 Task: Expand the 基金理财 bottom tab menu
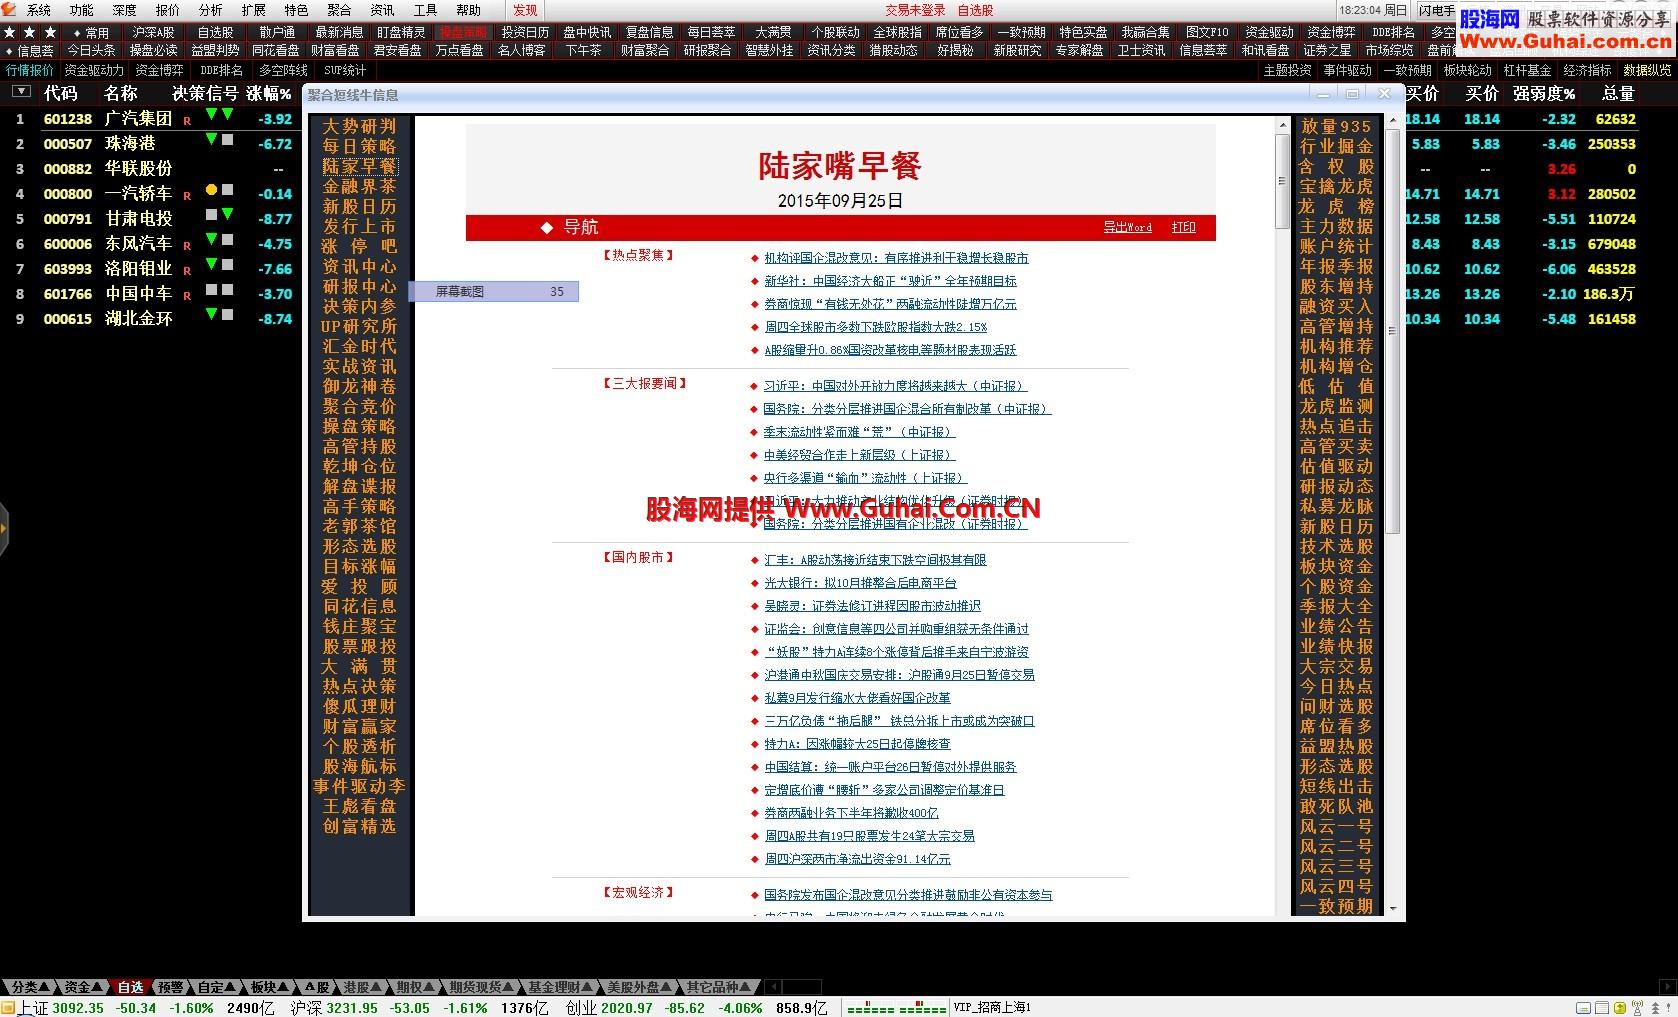point(588,988)
